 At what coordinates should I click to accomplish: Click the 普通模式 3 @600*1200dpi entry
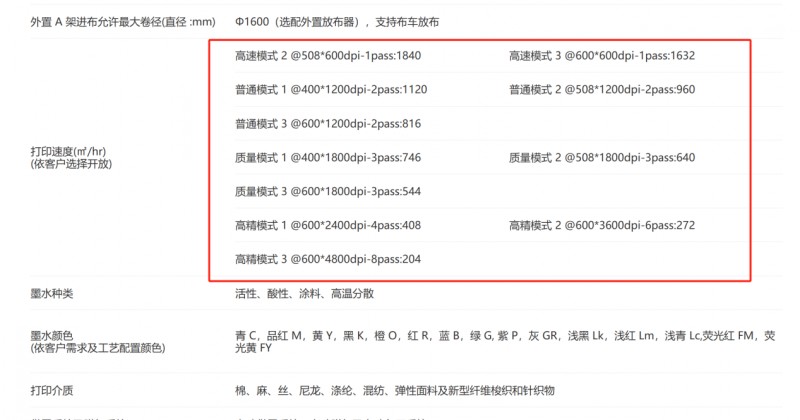point(327,124)
